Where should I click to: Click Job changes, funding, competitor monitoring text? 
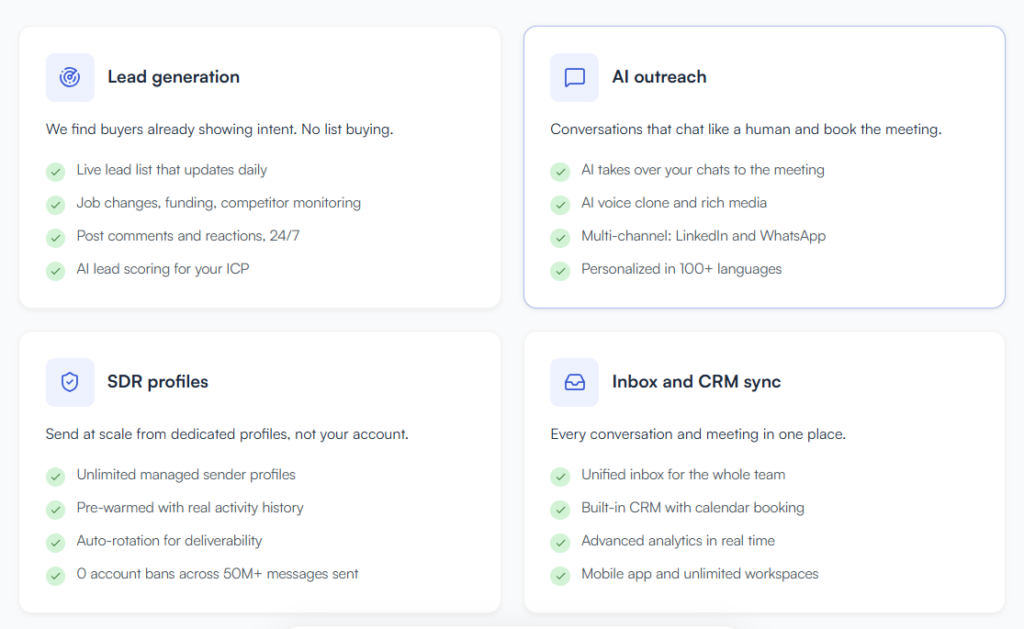click(219, 203)
